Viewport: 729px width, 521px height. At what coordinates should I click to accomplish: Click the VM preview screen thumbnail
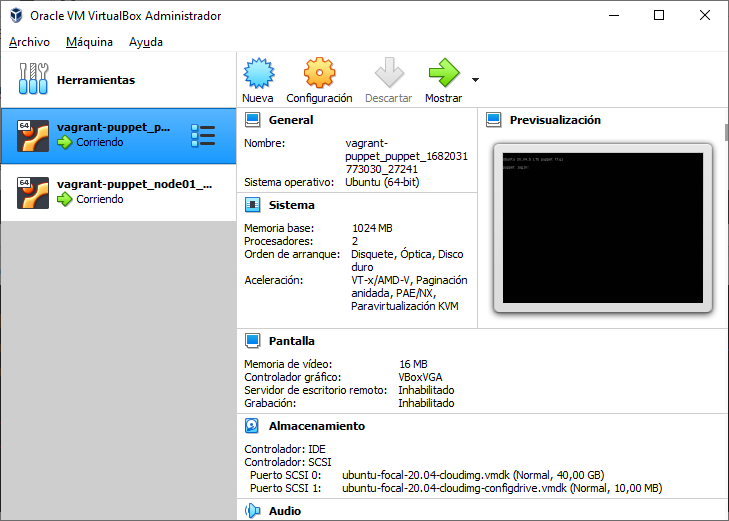coord(603,228)
